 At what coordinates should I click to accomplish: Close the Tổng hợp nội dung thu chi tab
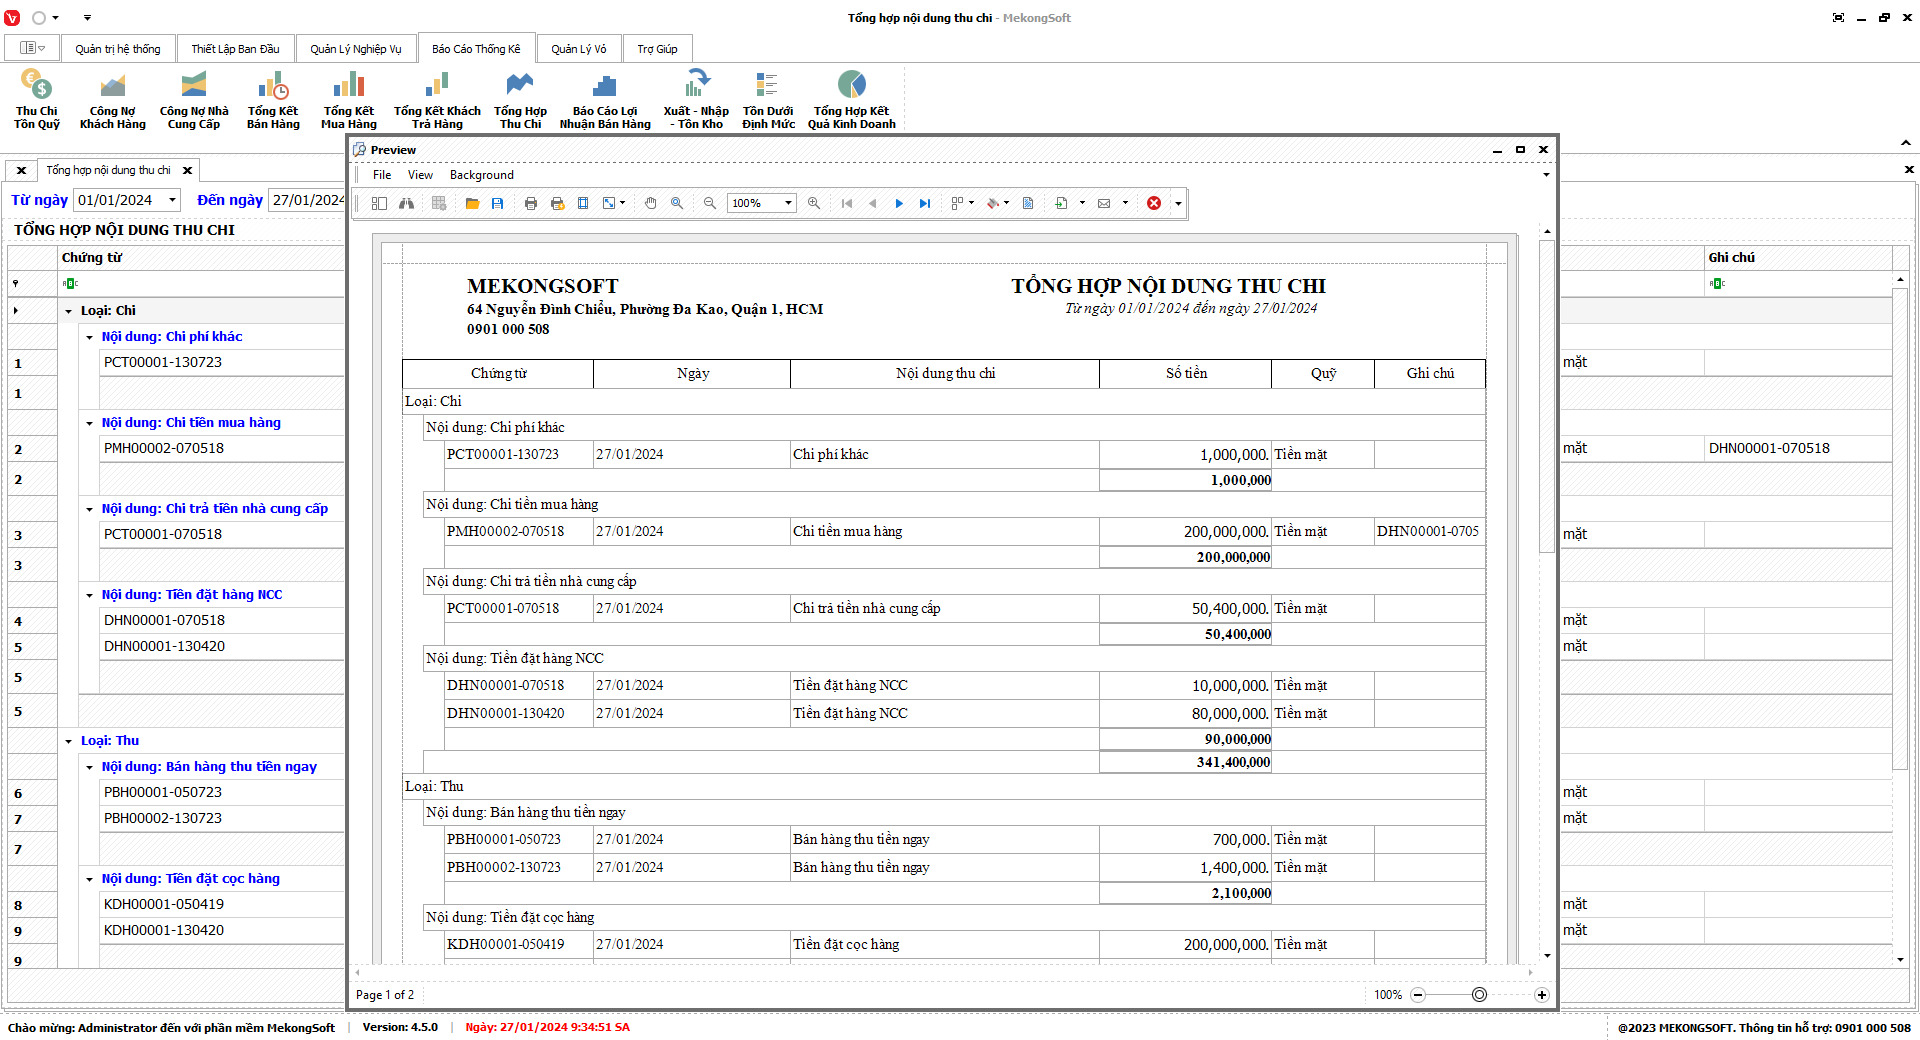[x=187, y=170]
